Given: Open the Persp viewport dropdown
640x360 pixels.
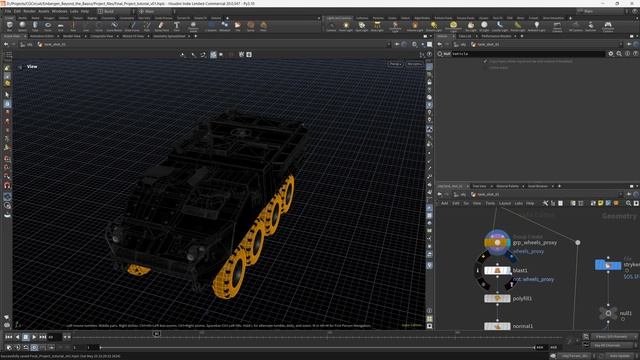Looking at the screenshot, I should [395, 64].
